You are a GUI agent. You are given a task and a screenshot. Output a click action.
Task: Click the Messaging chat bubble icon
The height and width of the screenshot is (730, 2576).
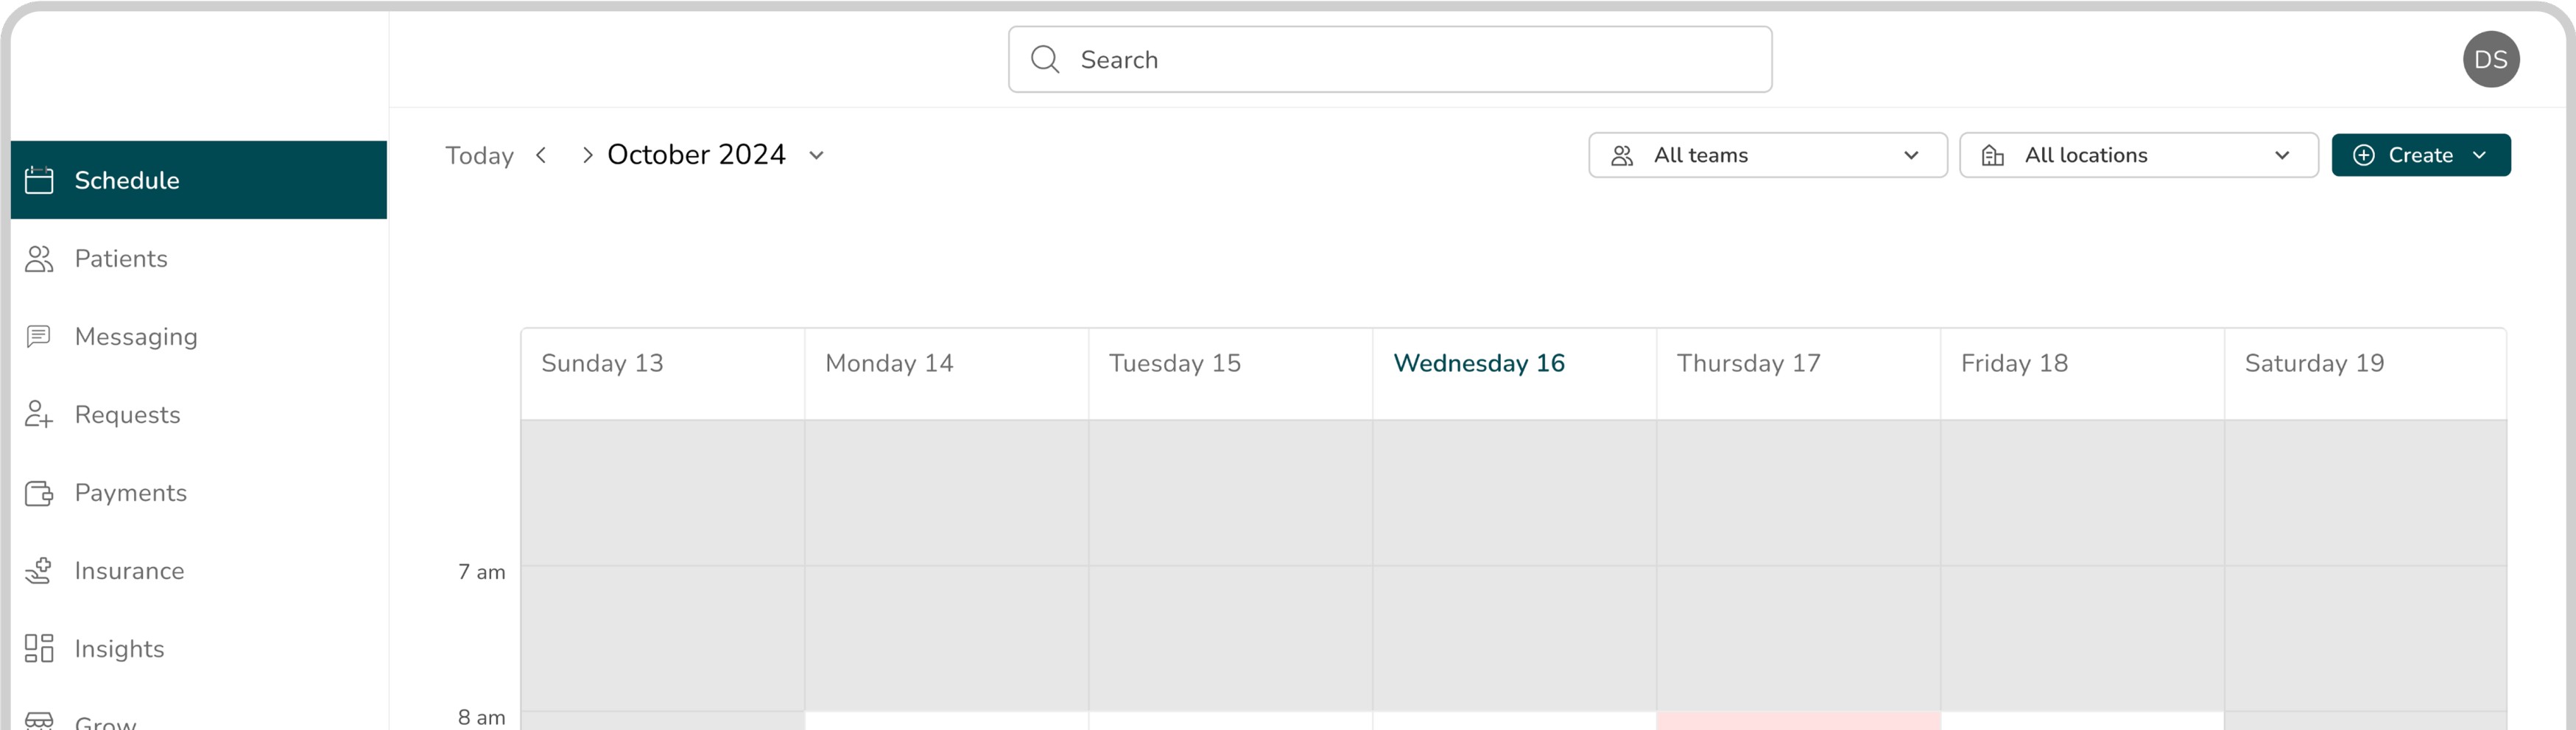click(39, 336)
